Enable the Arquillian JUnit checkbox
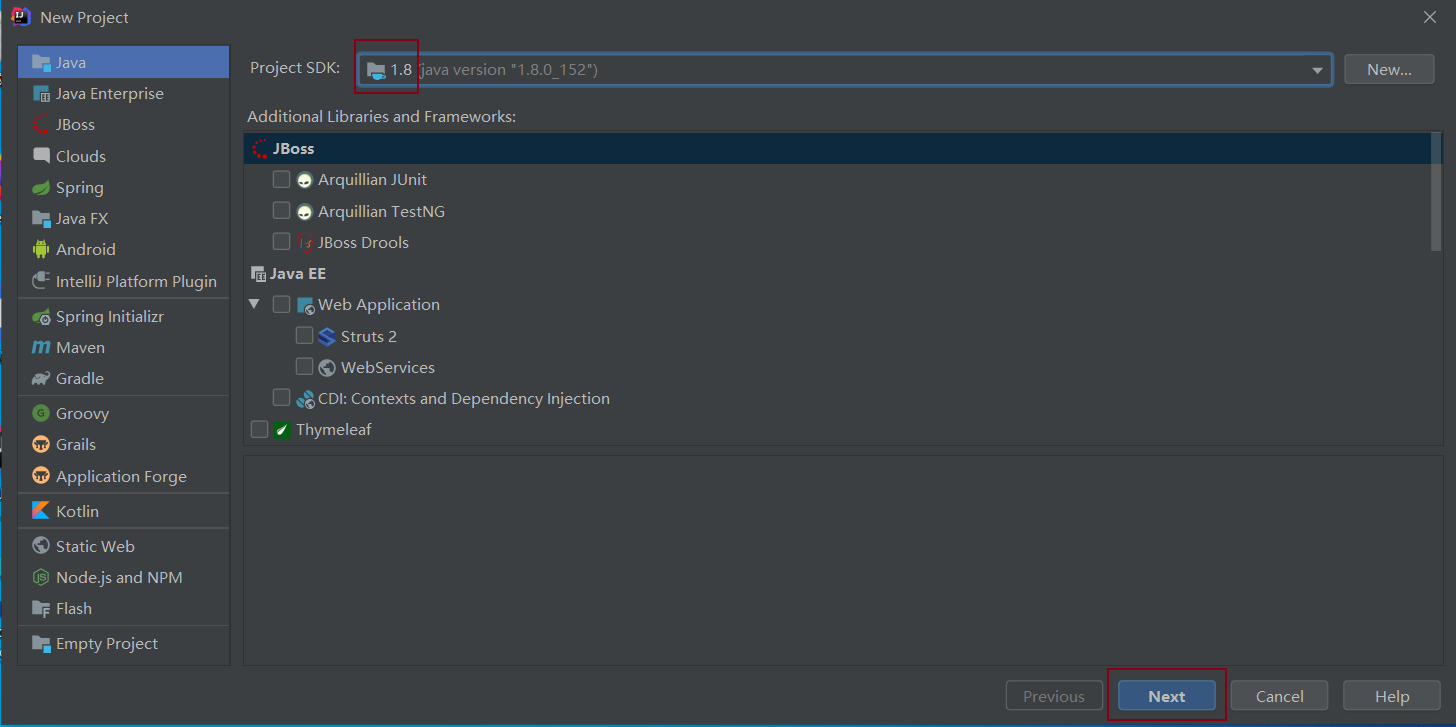 pyautogui.click(x=282, y=180)
